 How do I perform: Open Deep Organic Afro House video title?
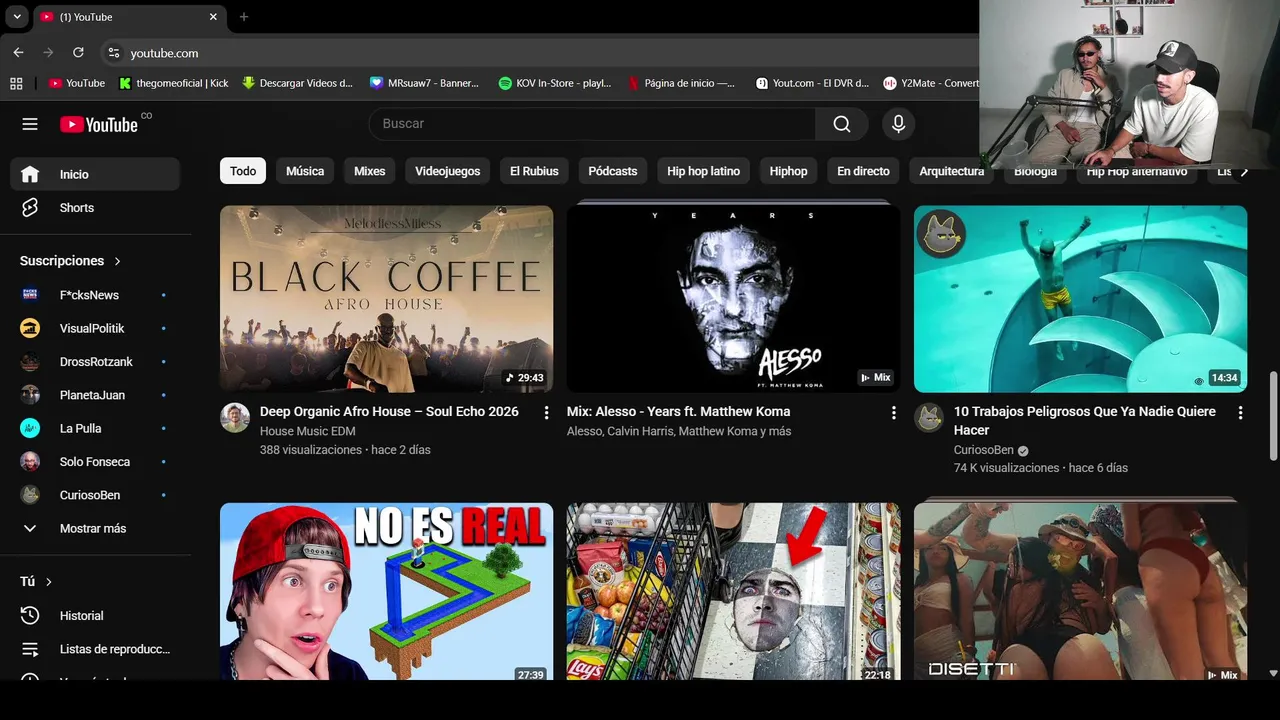click(389, 411)
